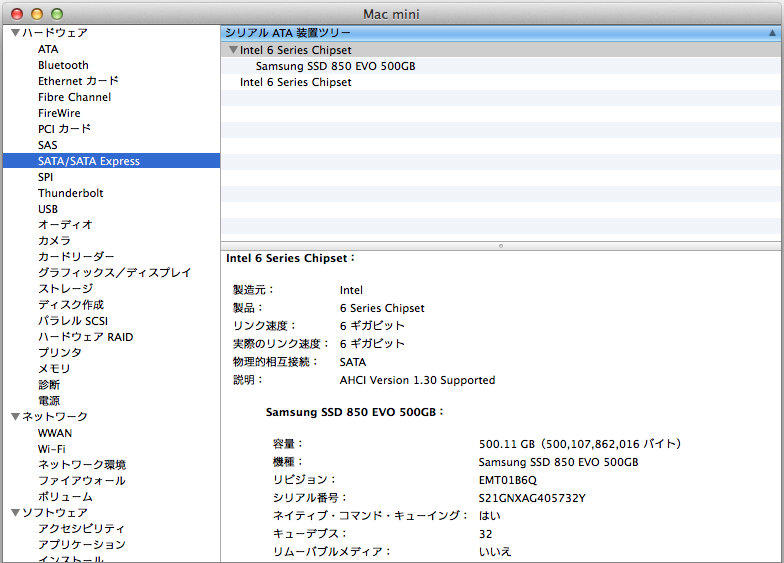Toggle sort arrow in シリアル ATA 装置ツリー header
The width and height of the screenshot is (784, 563).
point(772,33)
